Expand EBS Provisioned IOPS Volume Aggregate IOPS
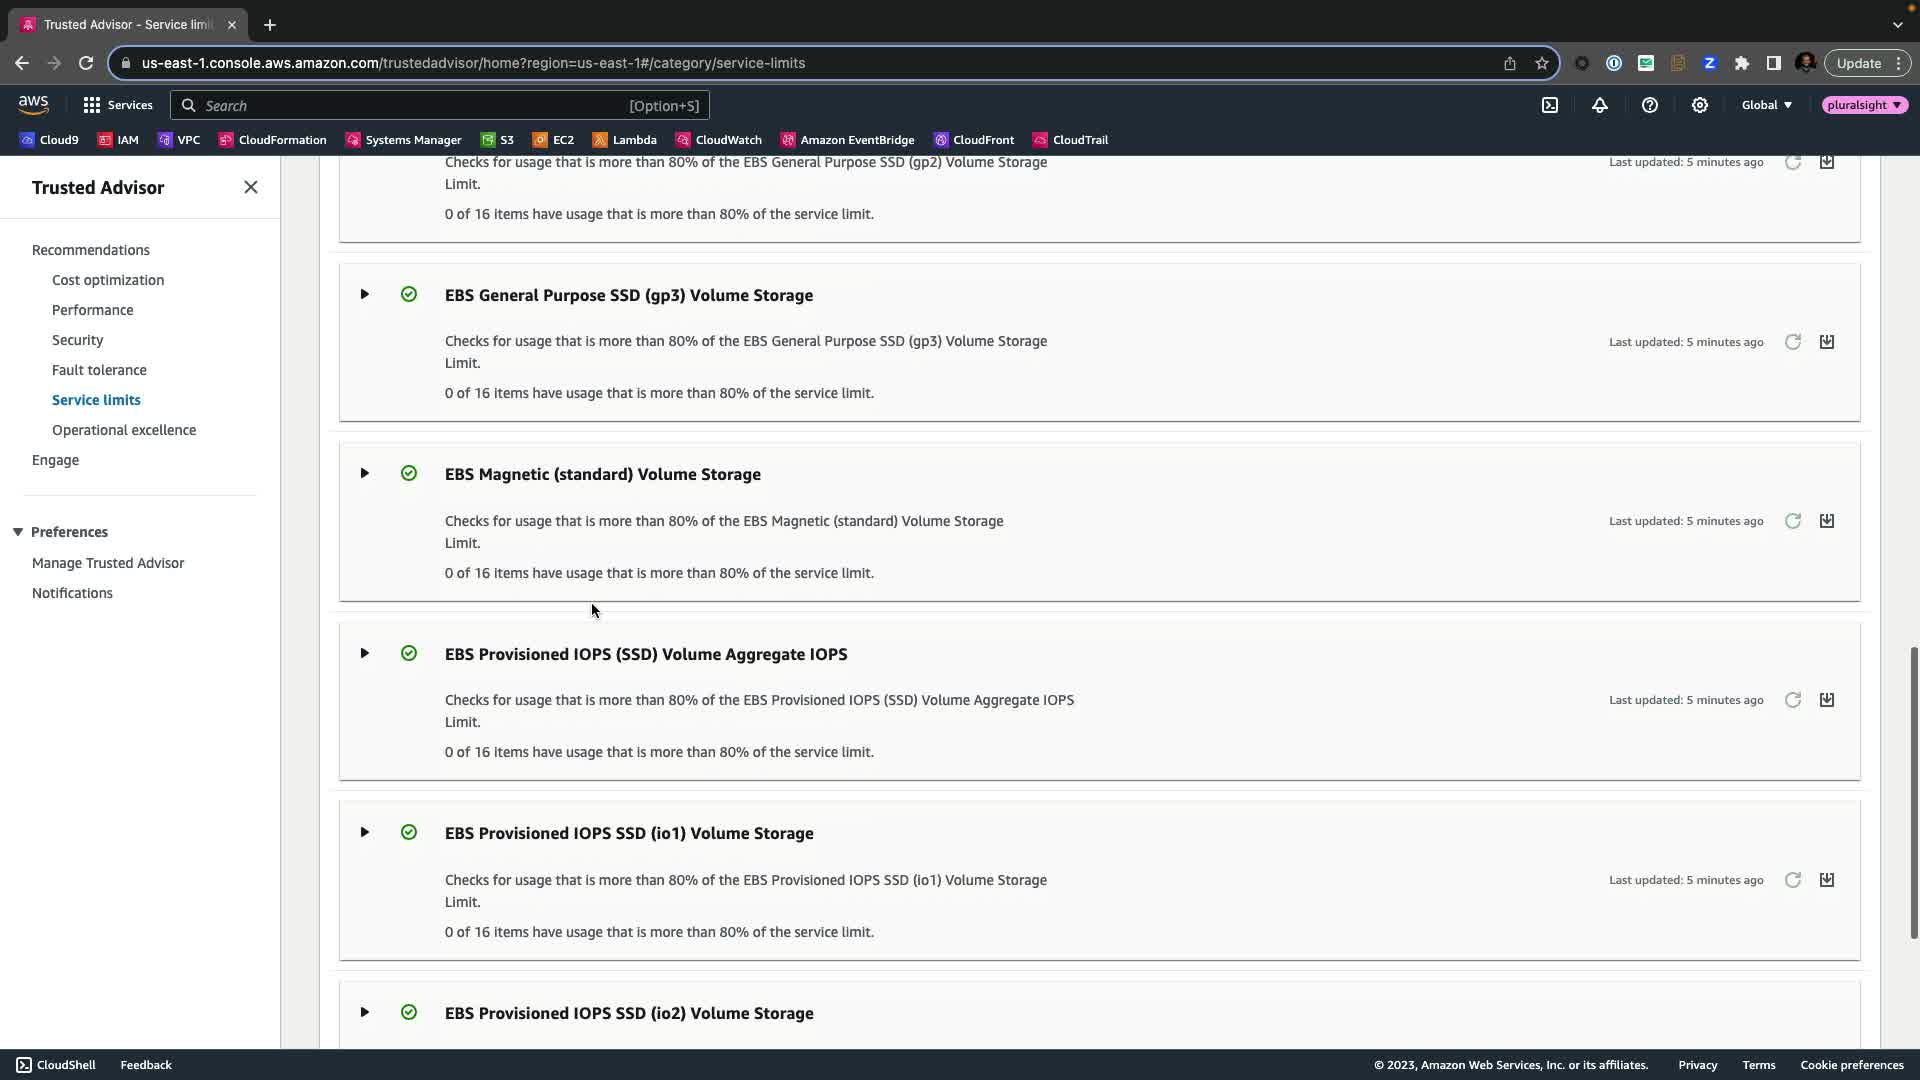Screen dimensions: 1920x1080 [x=365, y=653]
